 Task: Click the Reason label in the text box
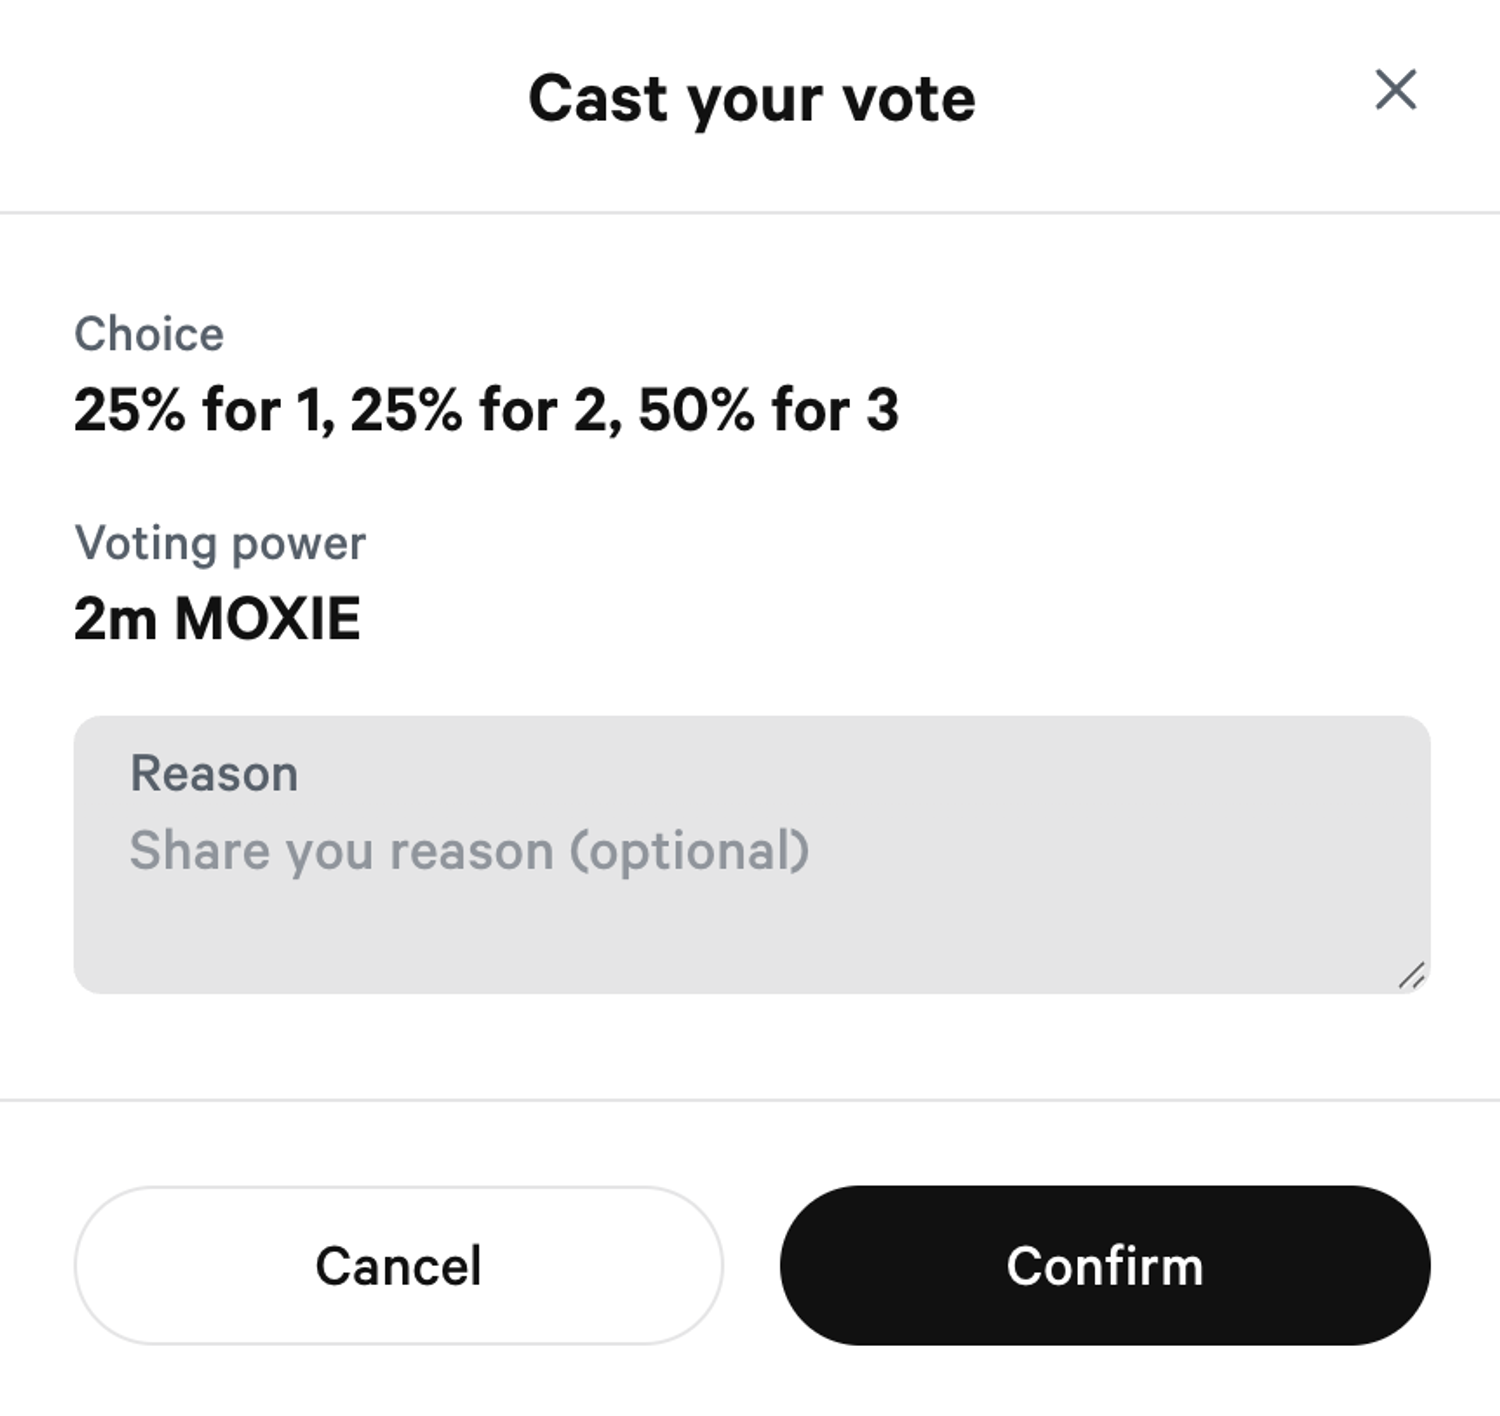coord(214,774)
